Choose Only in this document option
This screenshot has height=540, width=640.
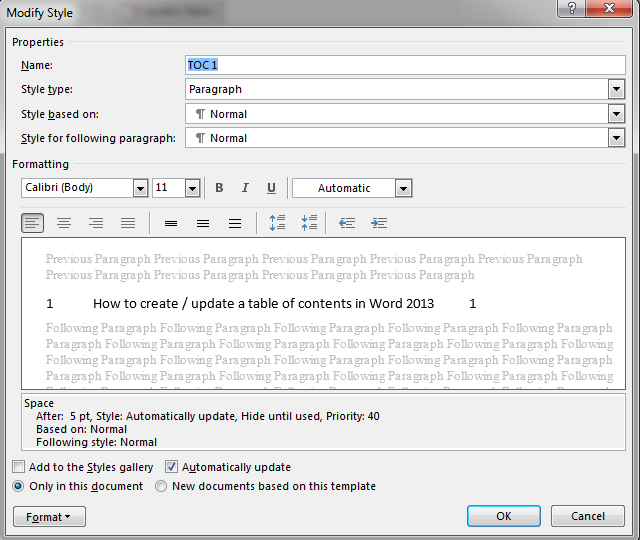click(x=19, y=486)
